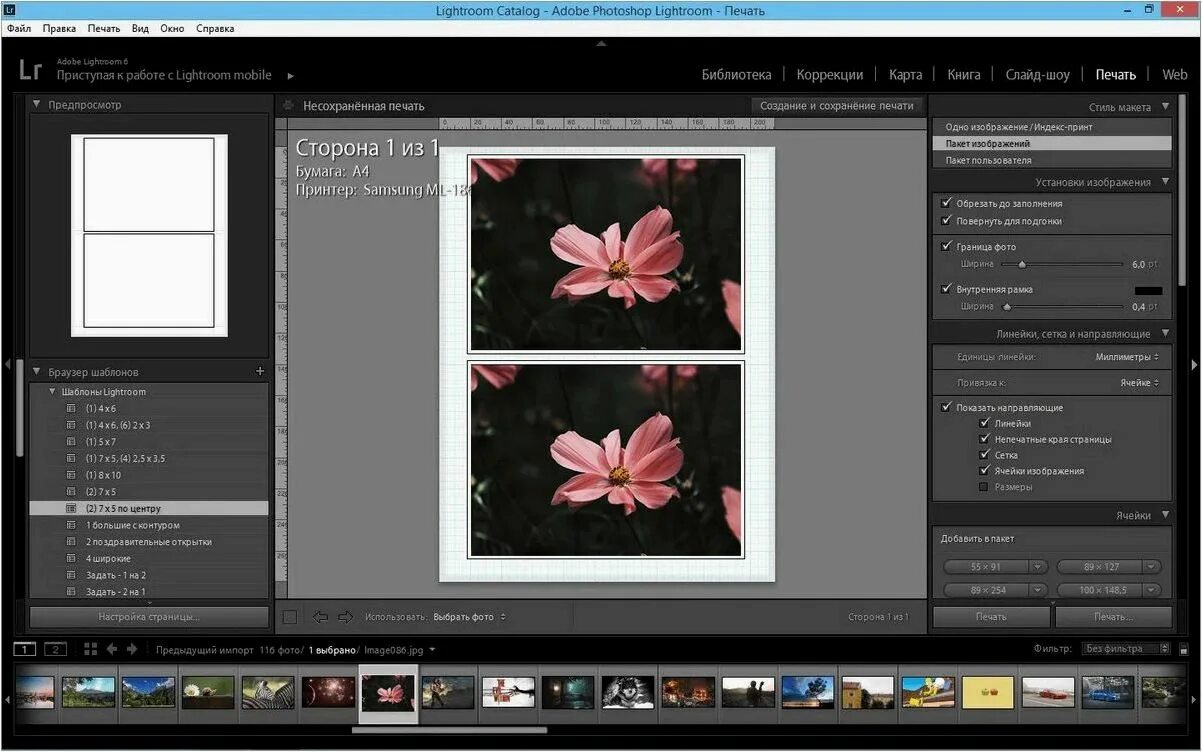Open Привязка к Ячейке dropdown
Viewport: 1202px width, 752px height.
[1139, 382]
